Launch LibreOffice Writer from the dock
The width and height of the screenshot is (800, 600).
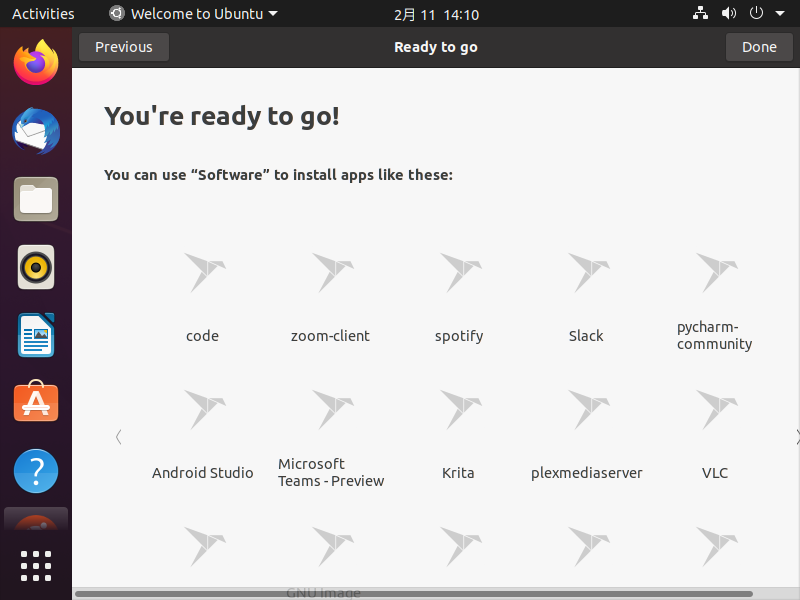36,335
